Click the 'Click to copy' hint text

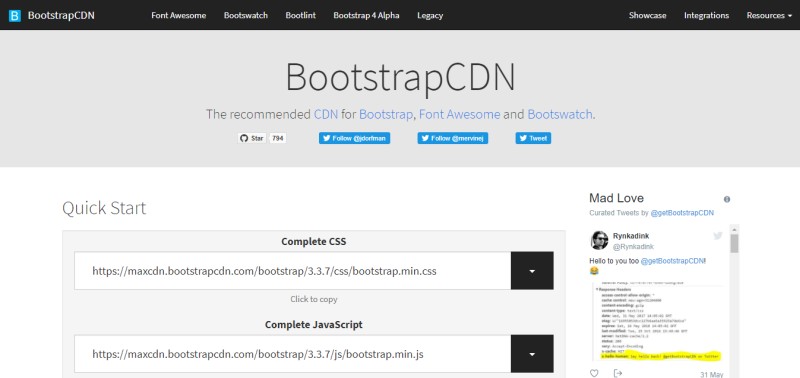click(314, 299)
